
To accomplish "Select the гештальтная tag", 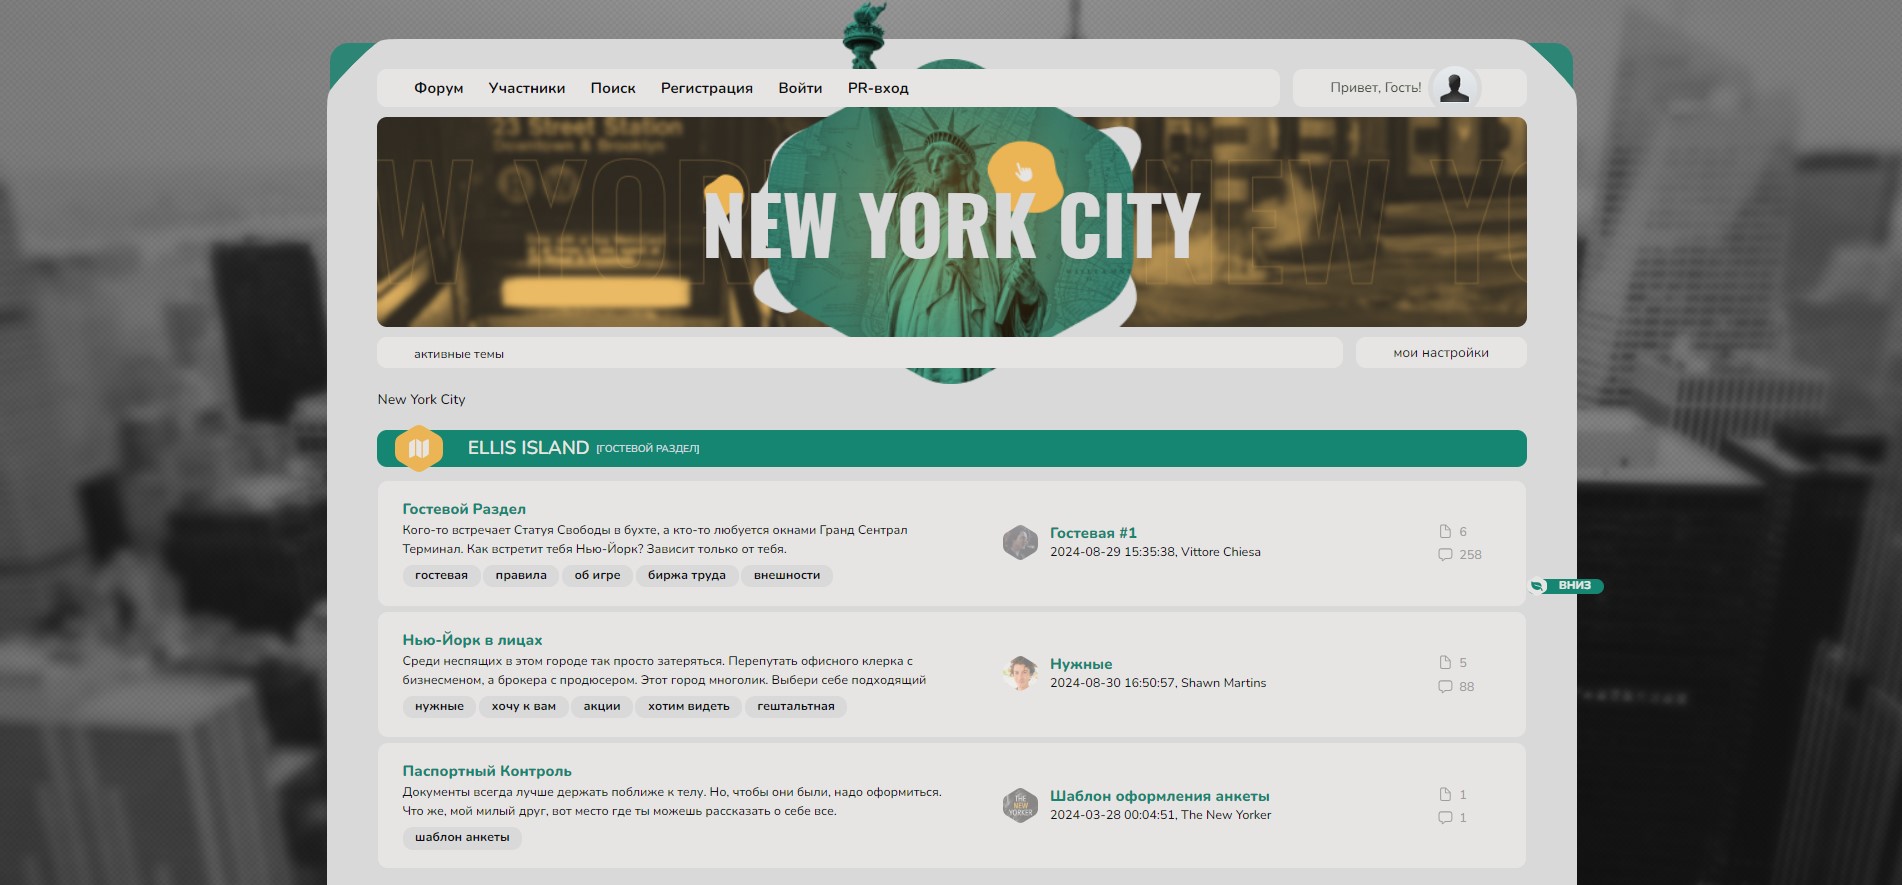I will [796, 706].
